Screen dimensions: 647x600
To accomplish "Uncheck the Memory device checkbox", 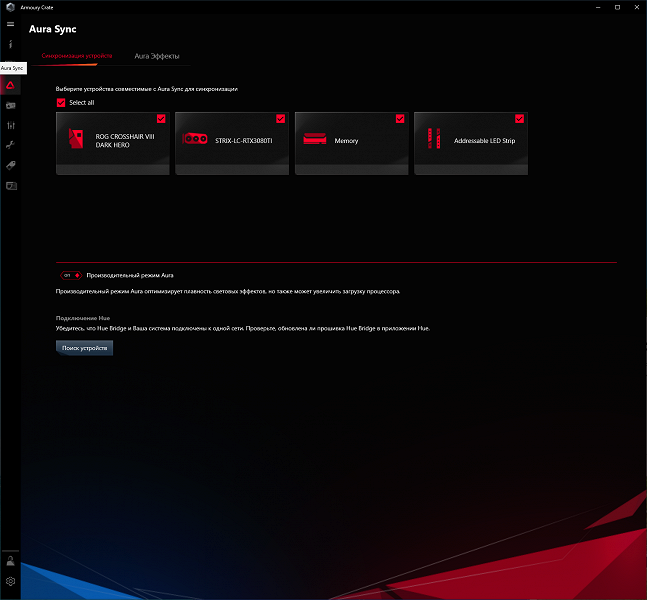I will tap(400, 119).
